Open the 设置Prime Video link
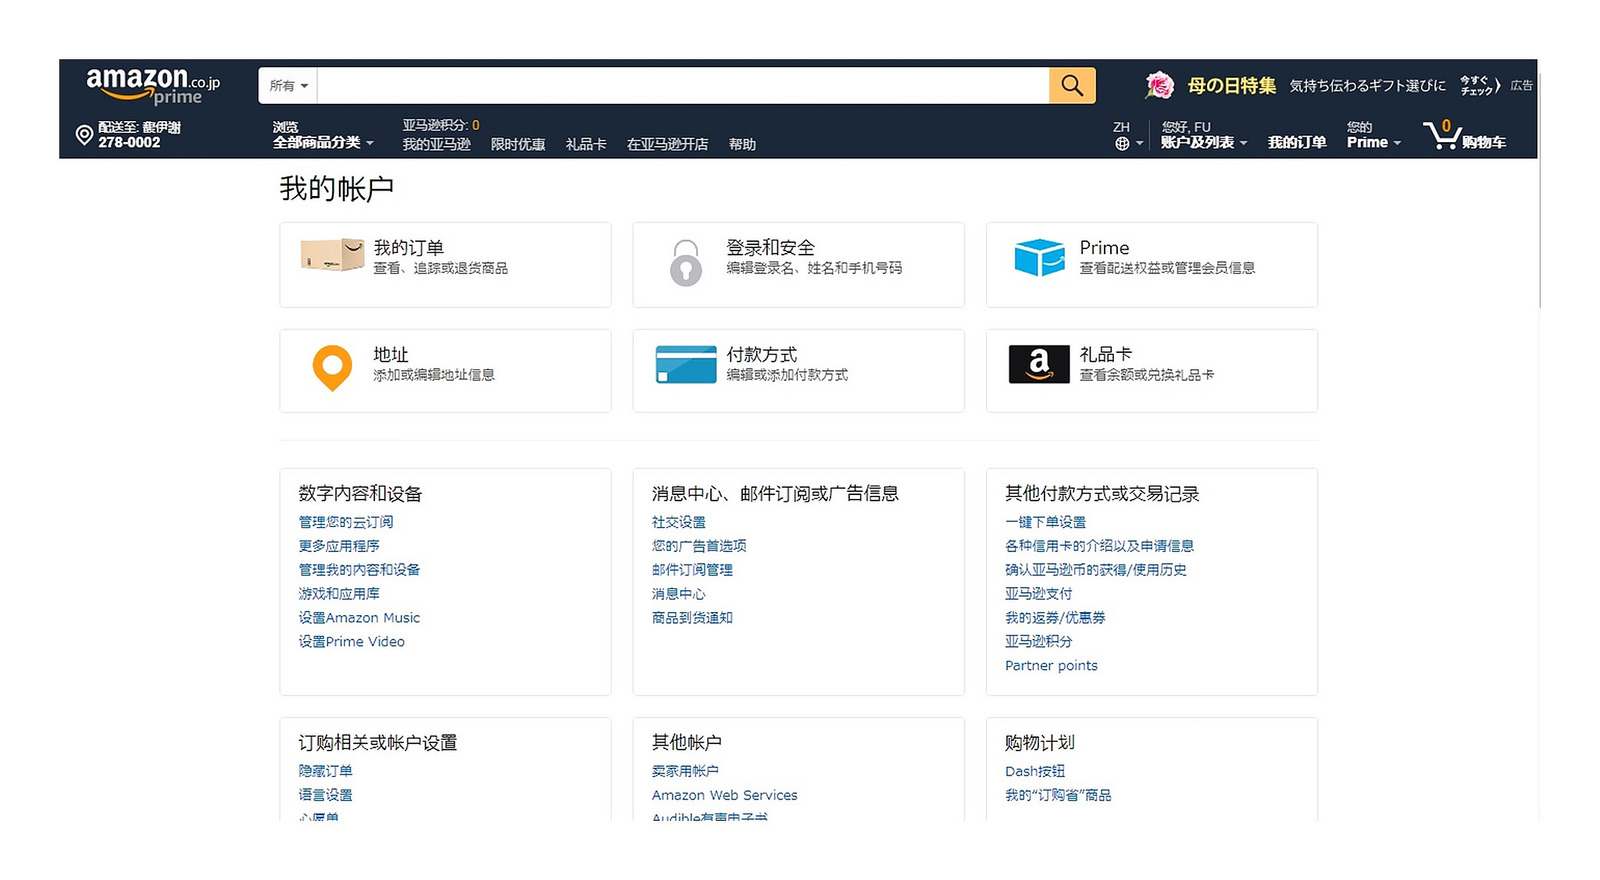Image resolution: width=1600 pixels, height=880 pixels. point(352,642)
